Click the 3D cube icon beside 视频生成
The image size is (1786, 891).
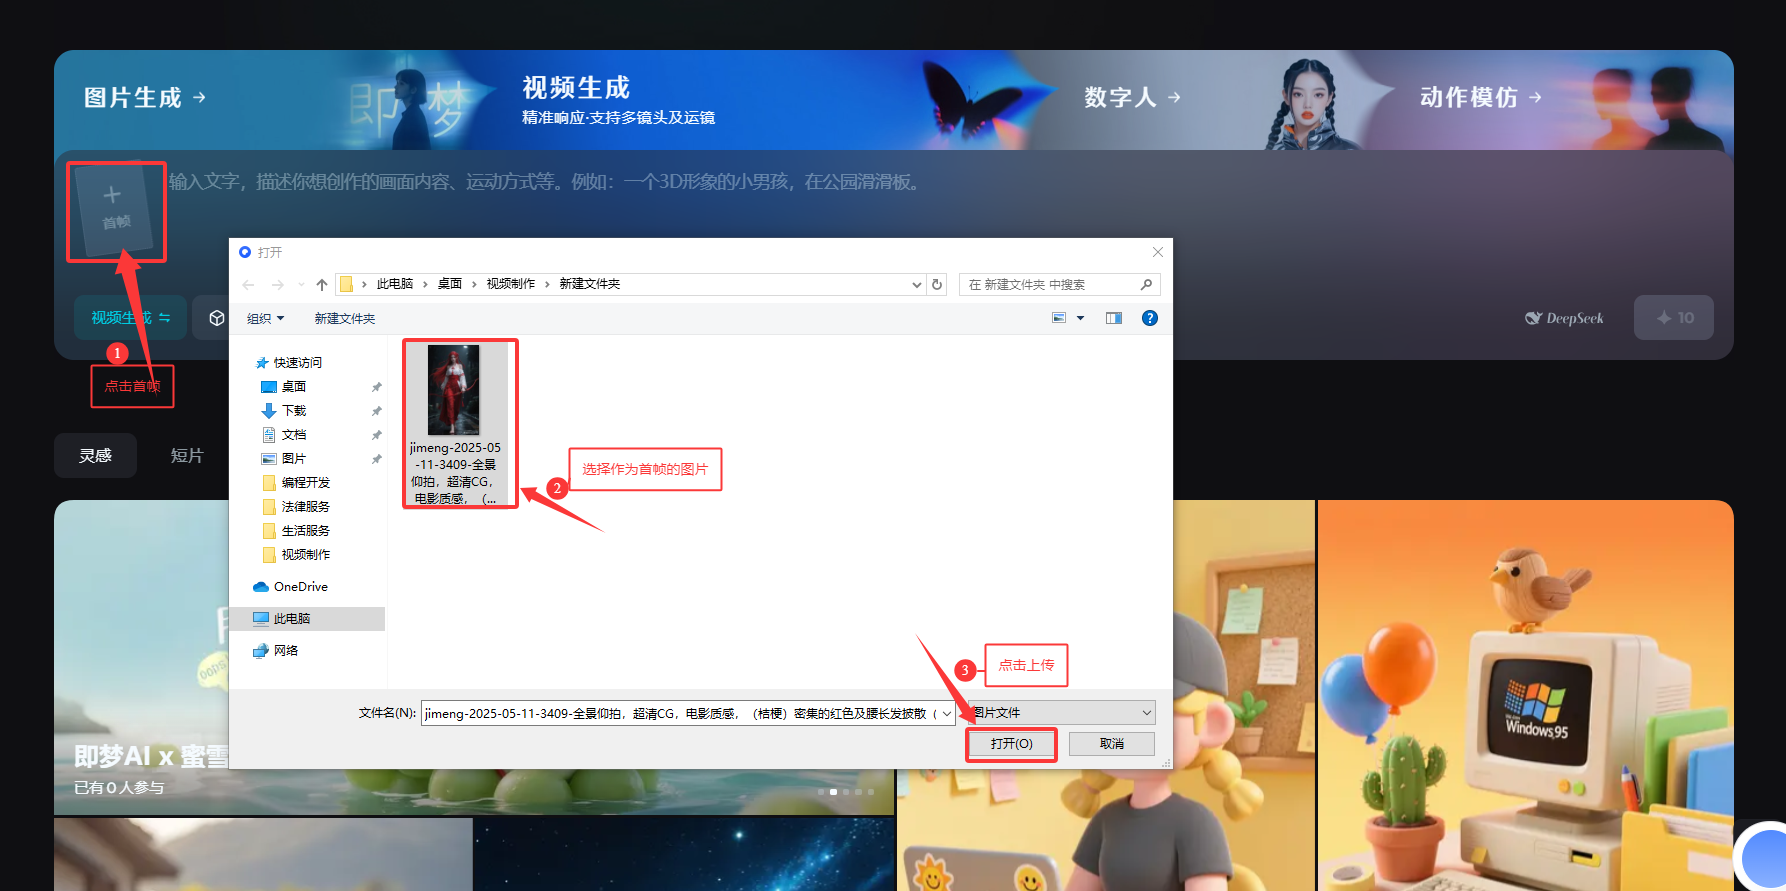[x=216, y=318]
